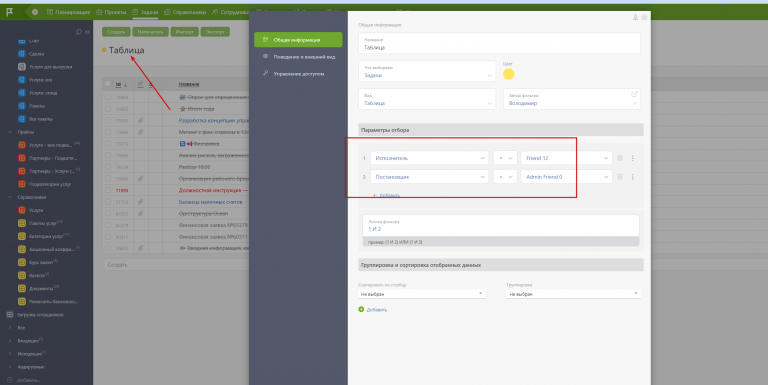Click the Напечатать button

(x=150, y=32)
